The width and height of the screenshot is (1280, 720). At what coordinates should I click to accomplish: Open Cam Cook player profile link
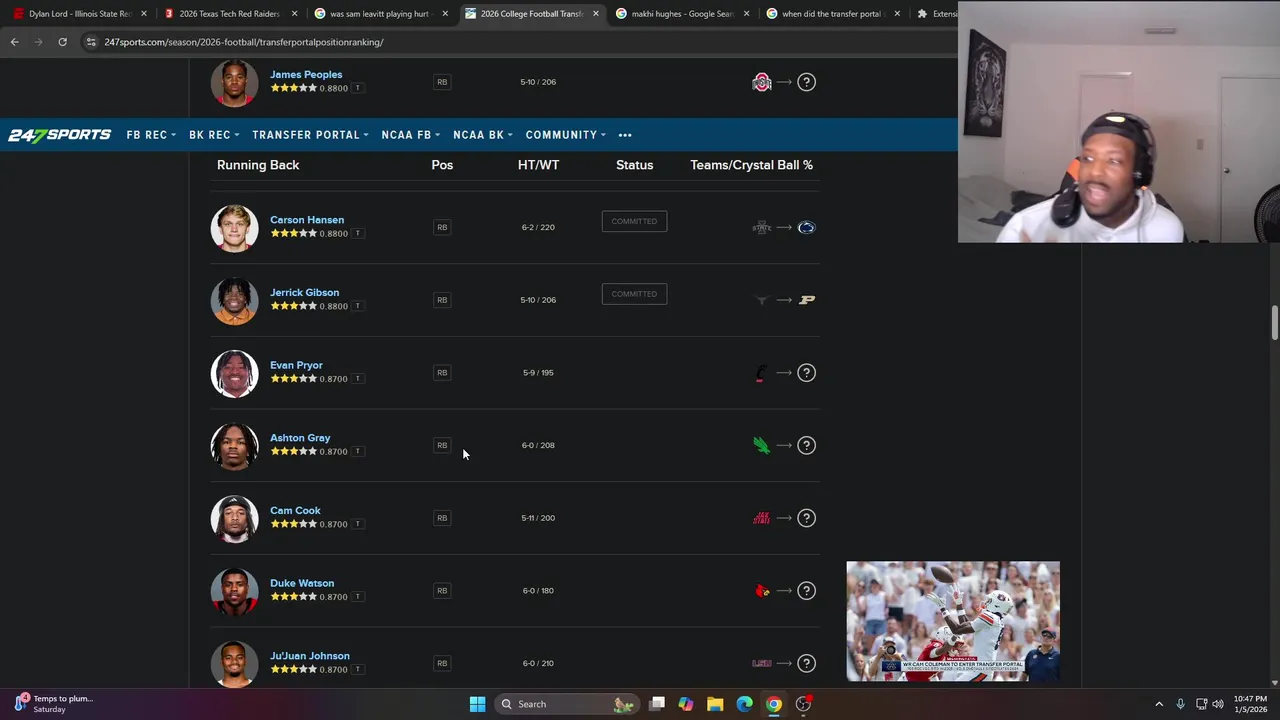(x=295, y=511)
